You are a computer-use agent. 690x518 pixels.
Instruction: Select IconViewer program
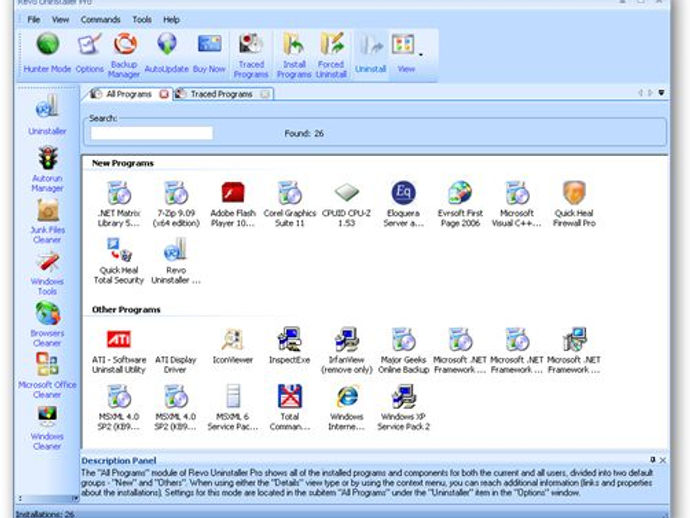(232, 346)
